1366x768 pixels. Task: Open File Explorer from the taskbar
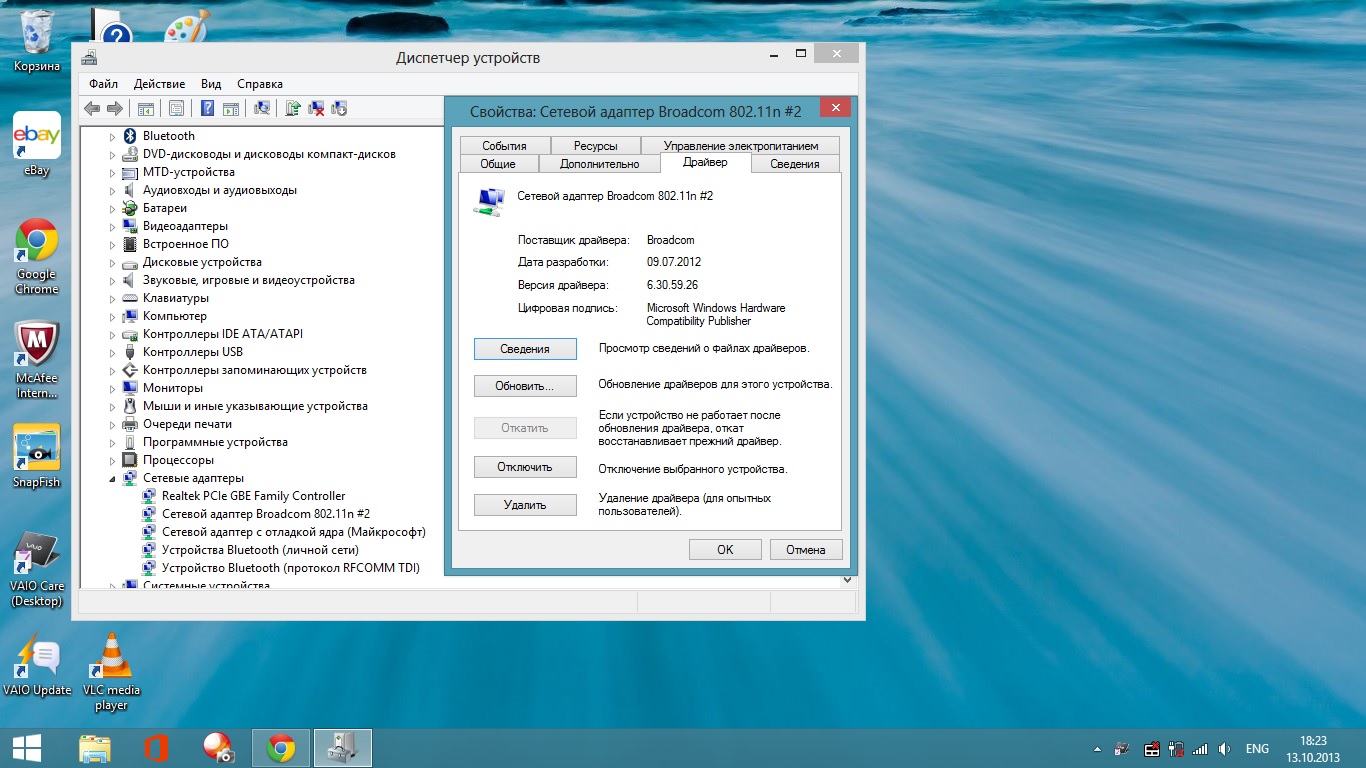click(95, 748)
